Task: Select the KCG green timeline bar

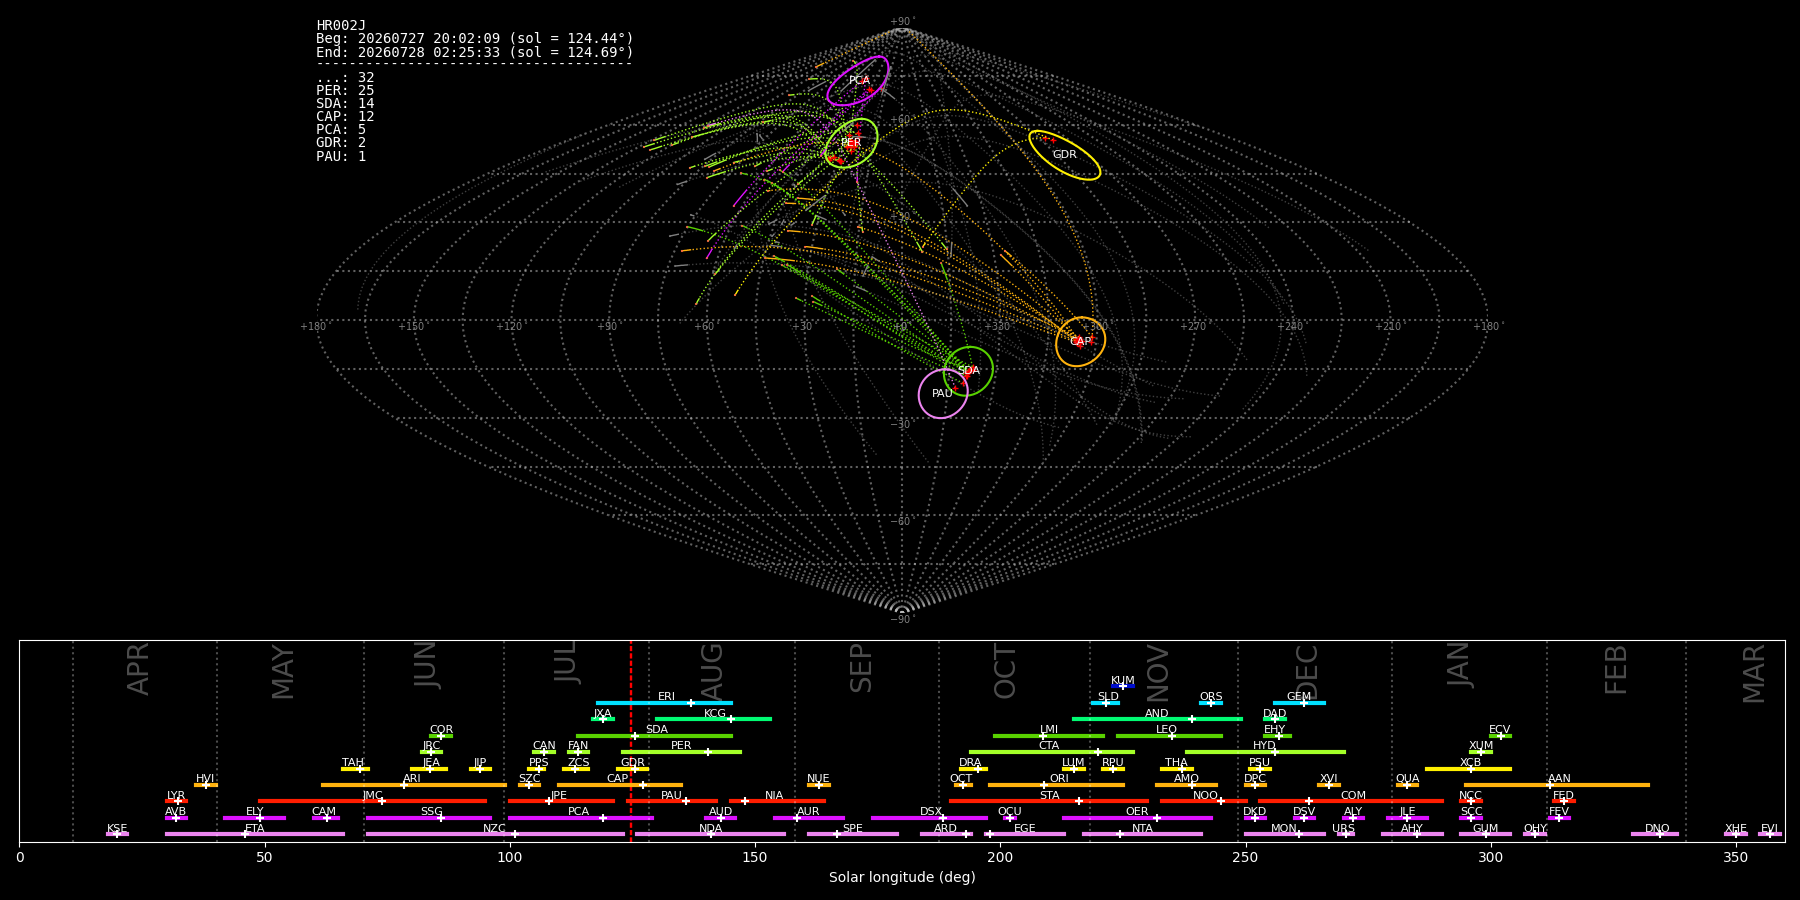Action: [713, 719]
